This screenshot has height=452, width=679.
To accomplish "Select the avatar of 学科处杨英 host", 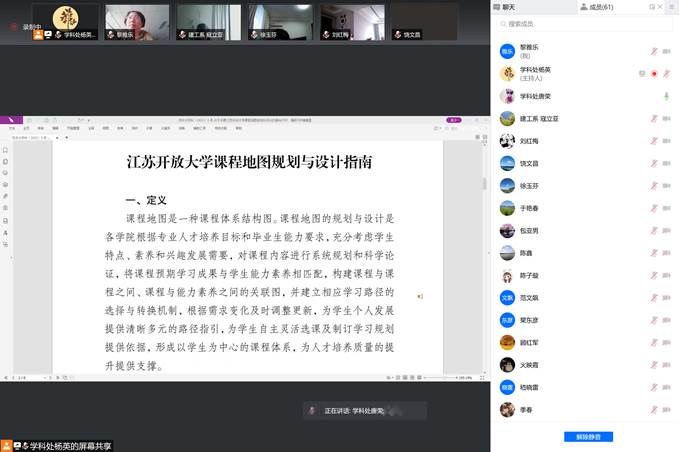I will (x=507, y=74).
